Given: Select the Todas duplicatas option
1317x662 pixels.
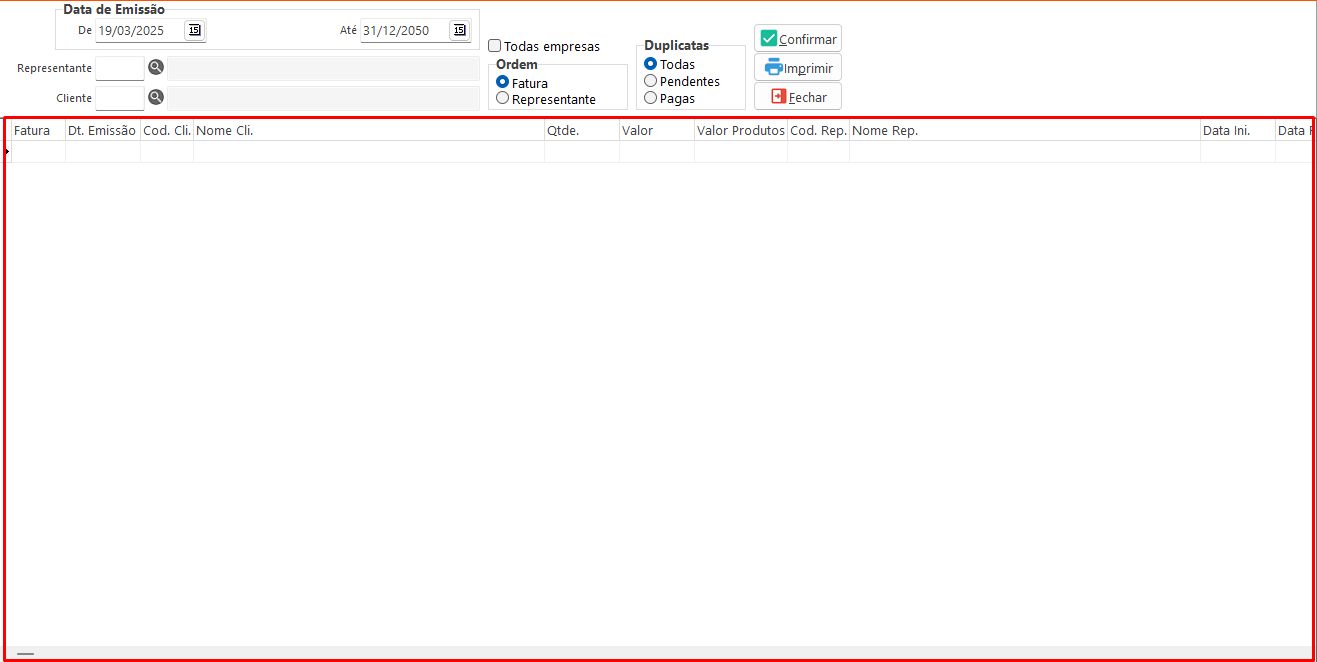Looking at the screenshot, I should [651, 64].
